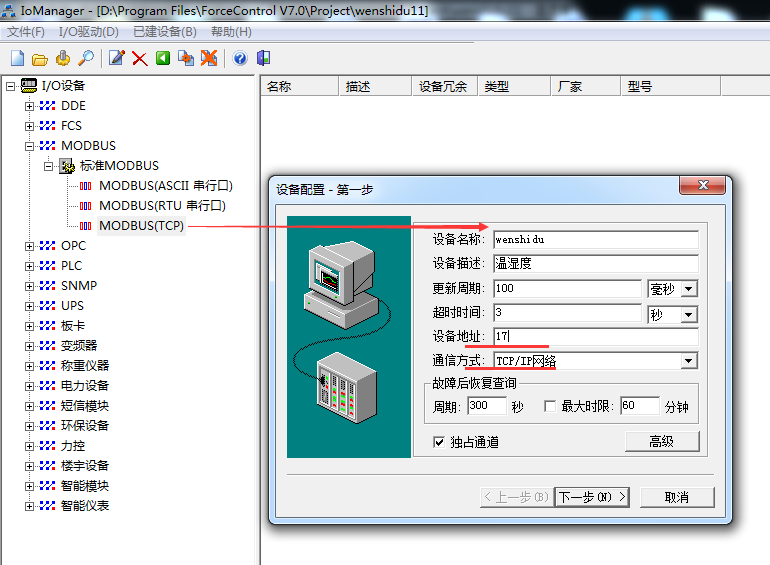Collapse the MODBUS tree node
The image size is (770, 565).
[29, 146]
